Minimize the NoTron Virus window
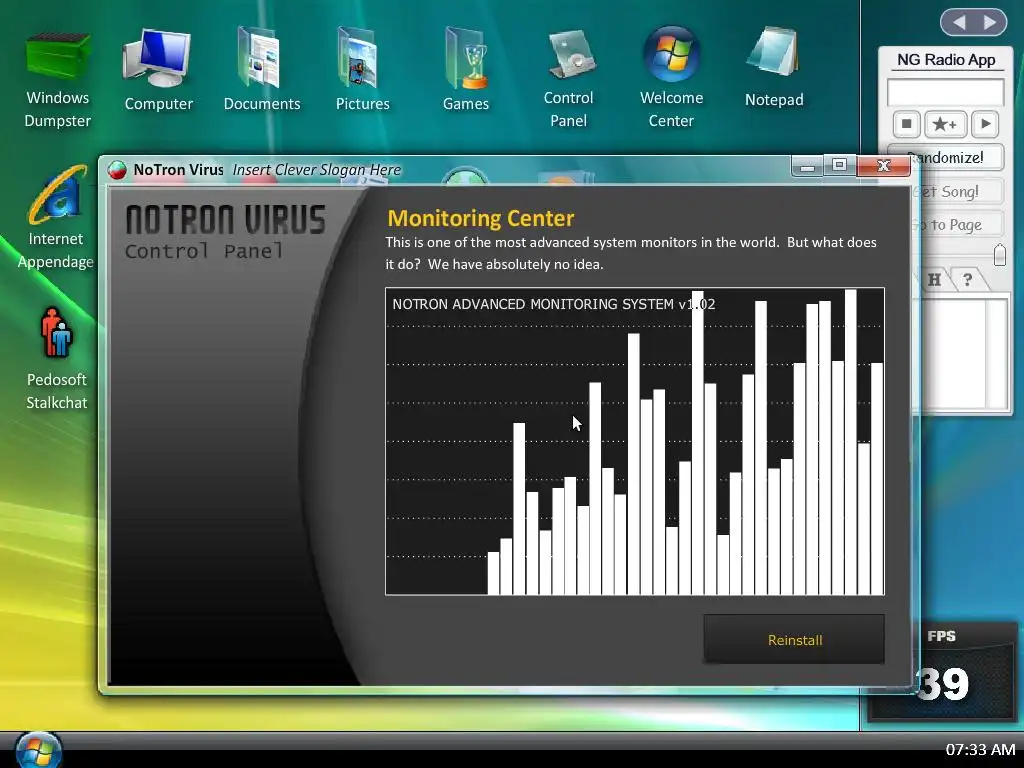 [x=807, y=167]
